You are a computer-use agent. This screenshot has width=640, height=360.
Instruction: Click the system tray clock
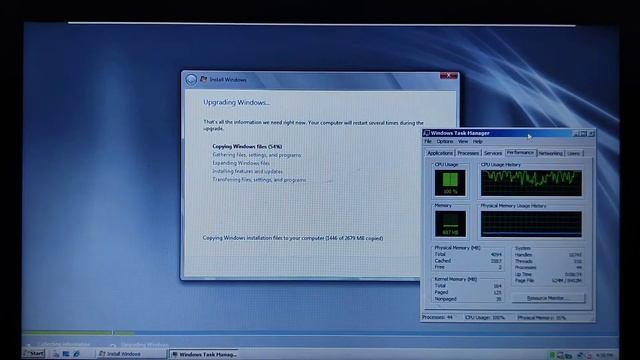(604, 355)
